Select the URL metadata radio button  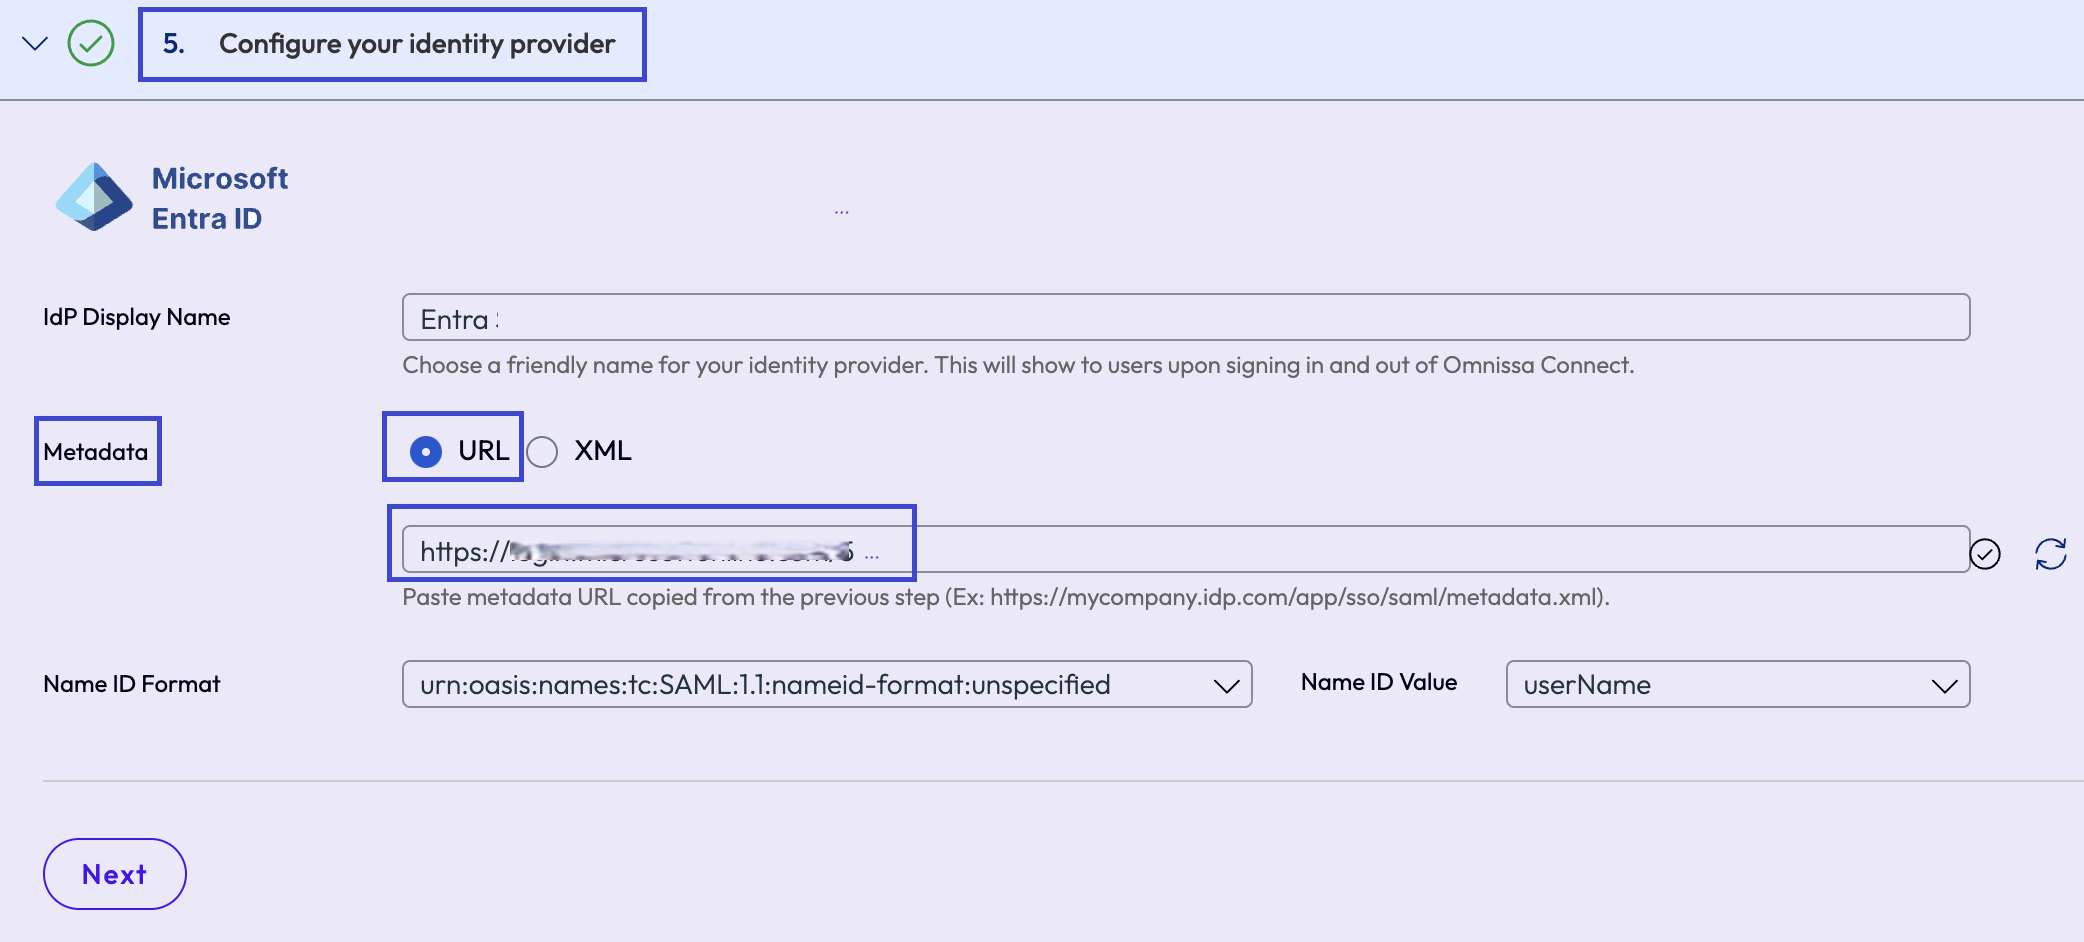coord(426,452)
